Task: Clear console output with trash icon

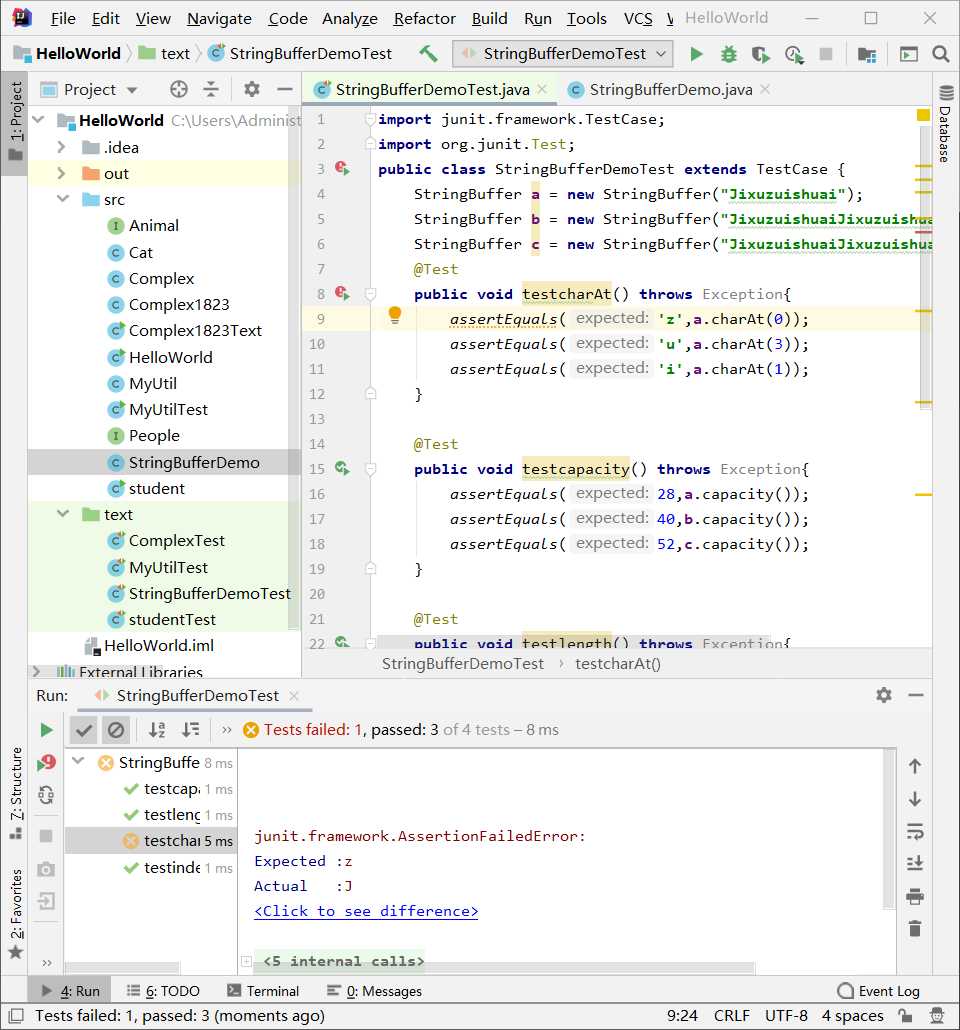Action: (915, 929)
